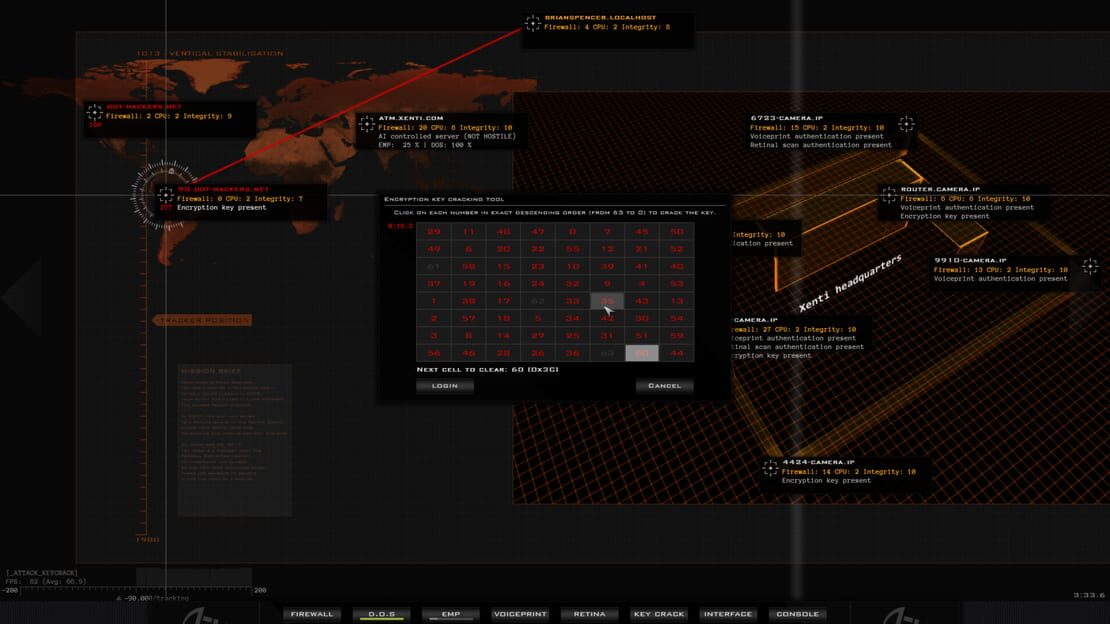The image size is (1110, 624).
Task: Select grid cell numbered 12
Action: point(607,249)
